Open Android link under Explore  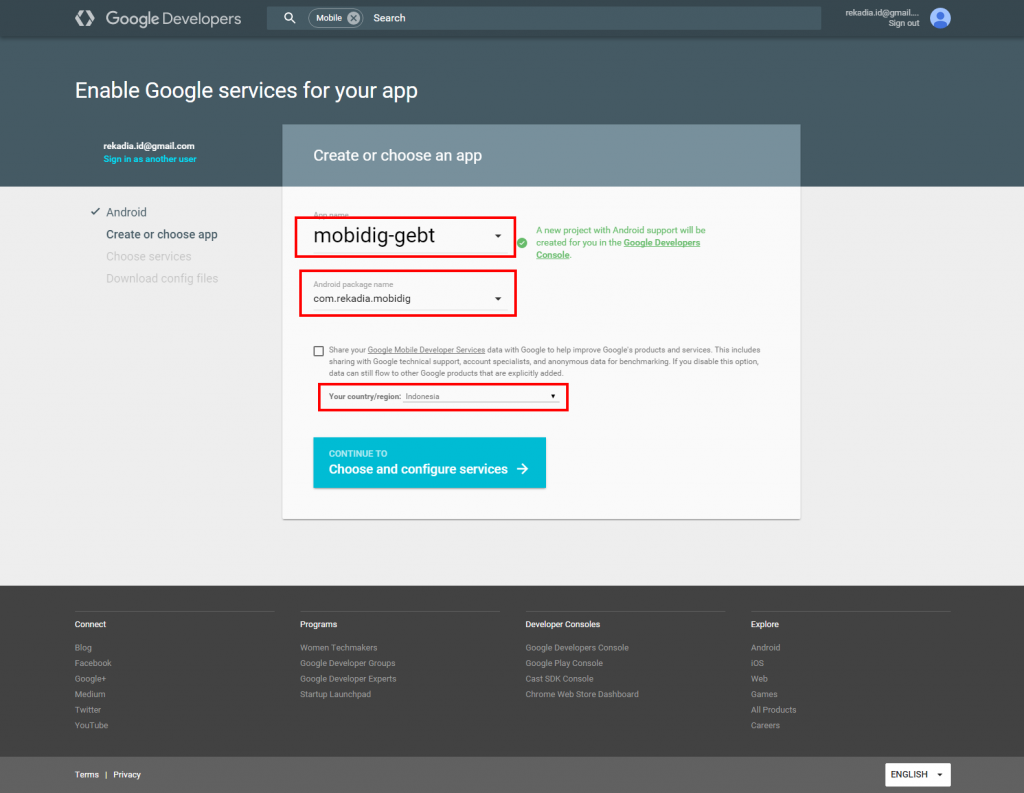point(765,648)
